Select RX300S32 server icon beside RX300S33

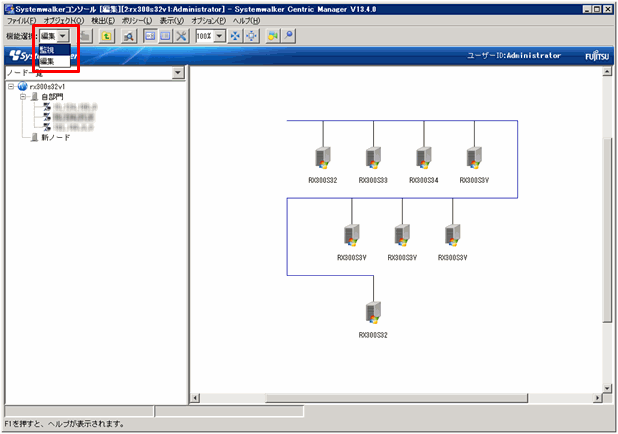323,158
